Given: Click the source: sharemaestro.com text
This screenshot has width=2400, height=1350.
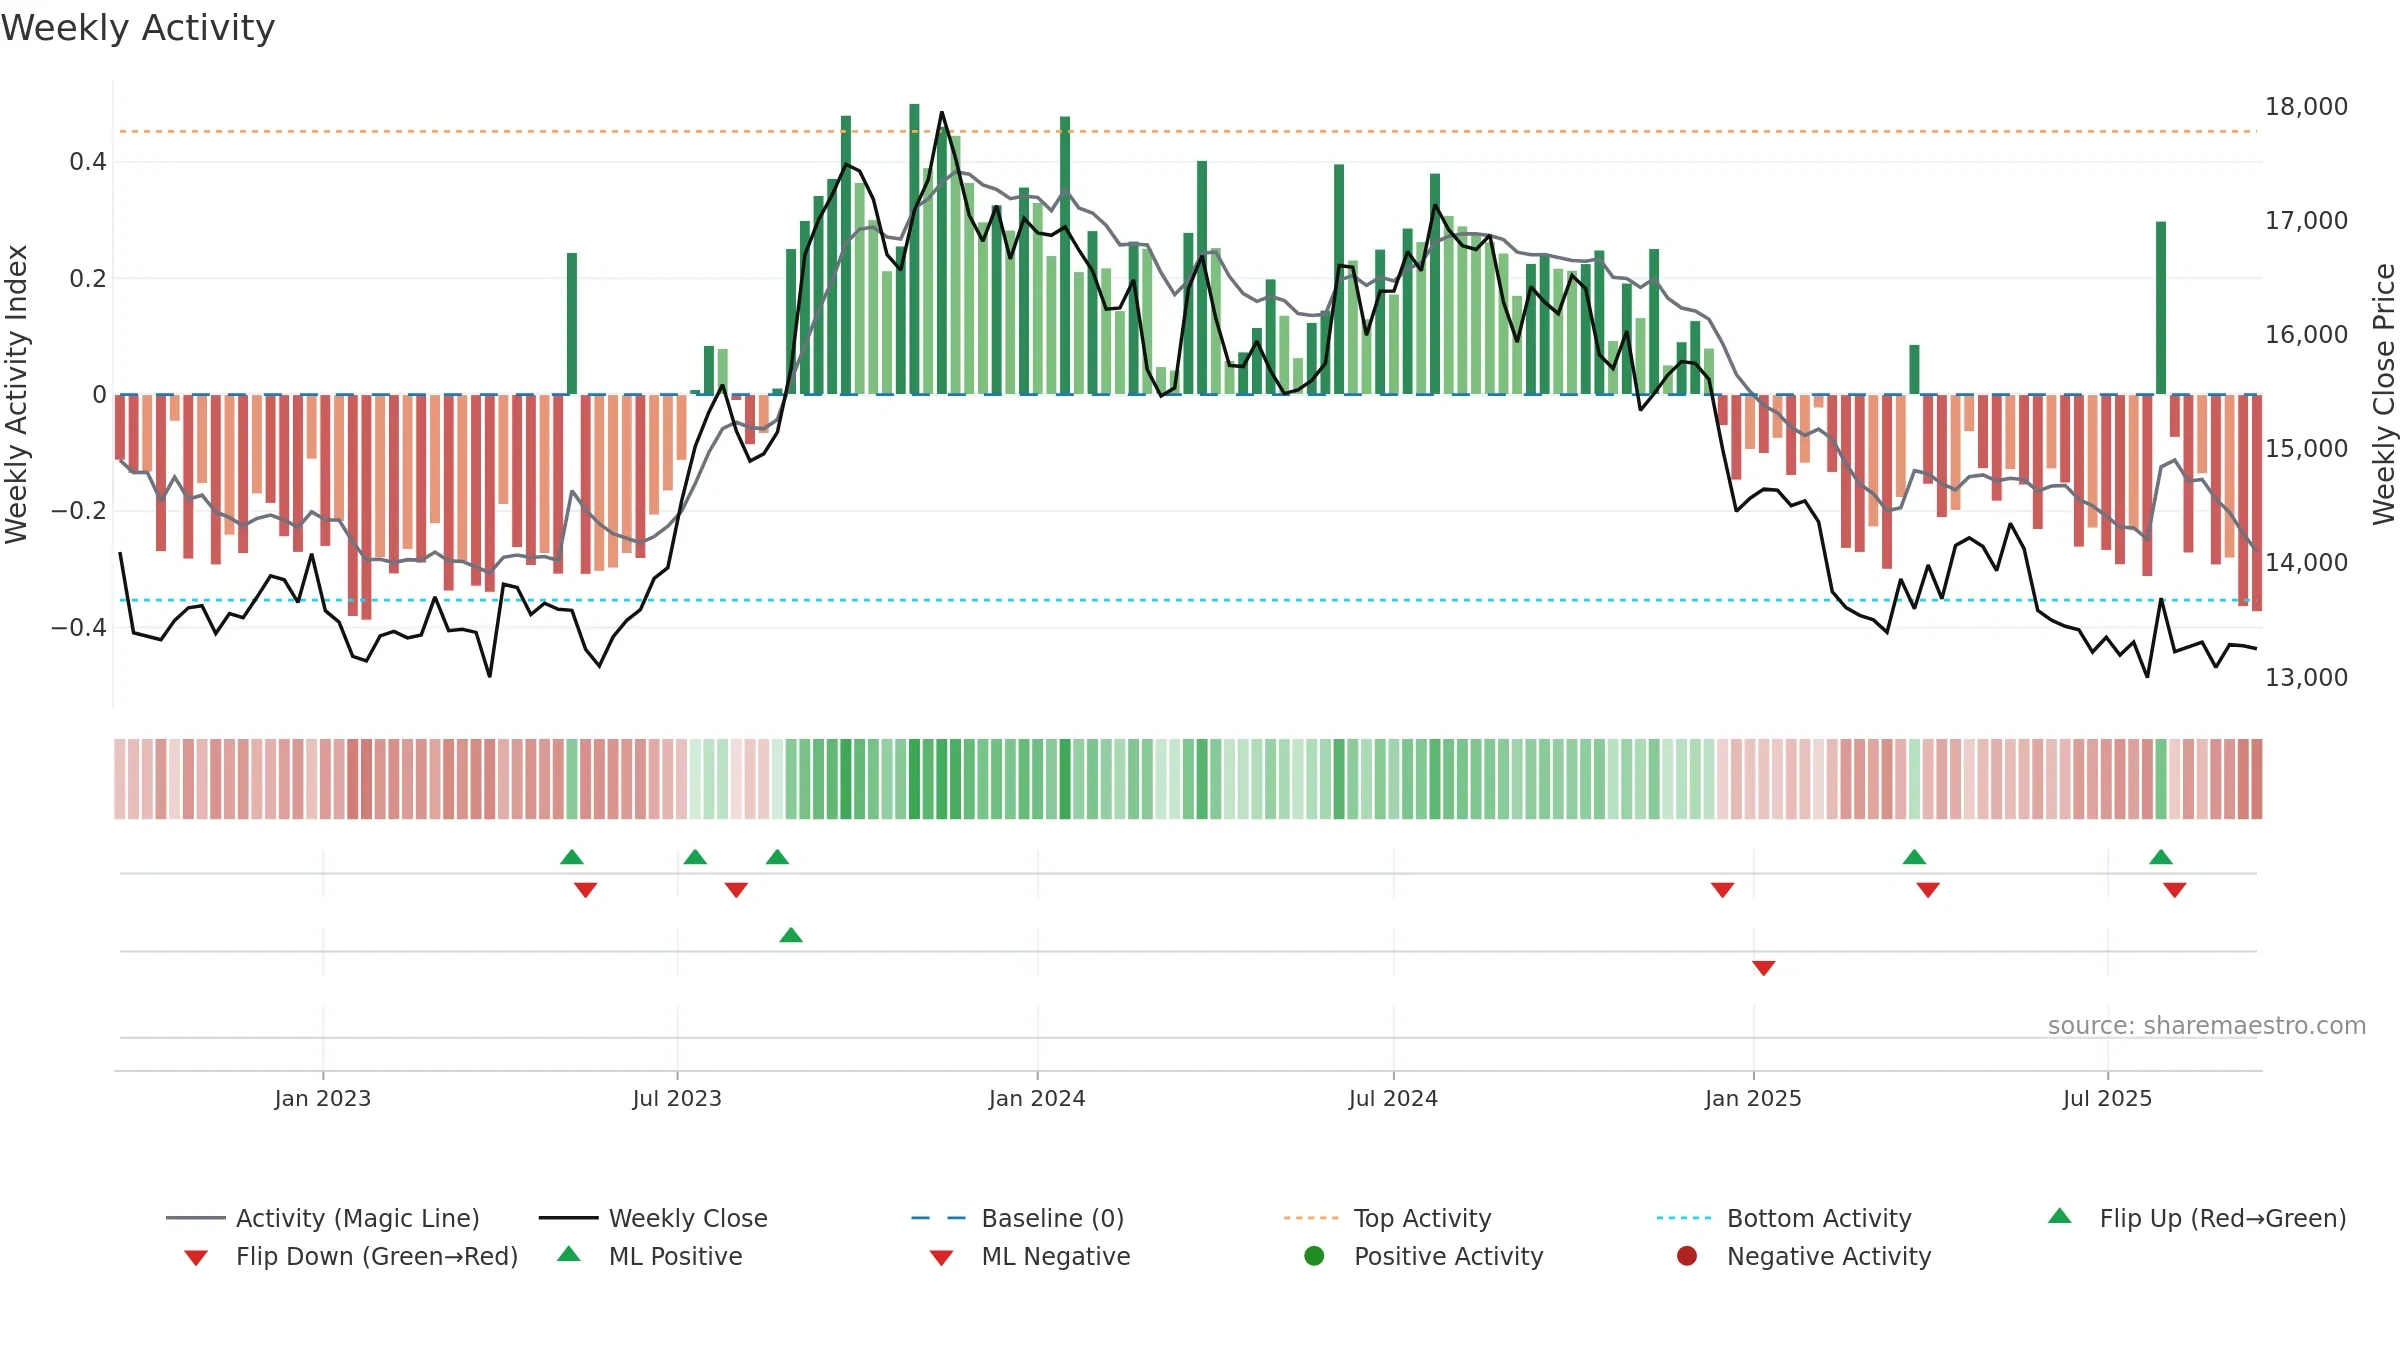Looking at the screenshot, I should tap(2207, 1025).
